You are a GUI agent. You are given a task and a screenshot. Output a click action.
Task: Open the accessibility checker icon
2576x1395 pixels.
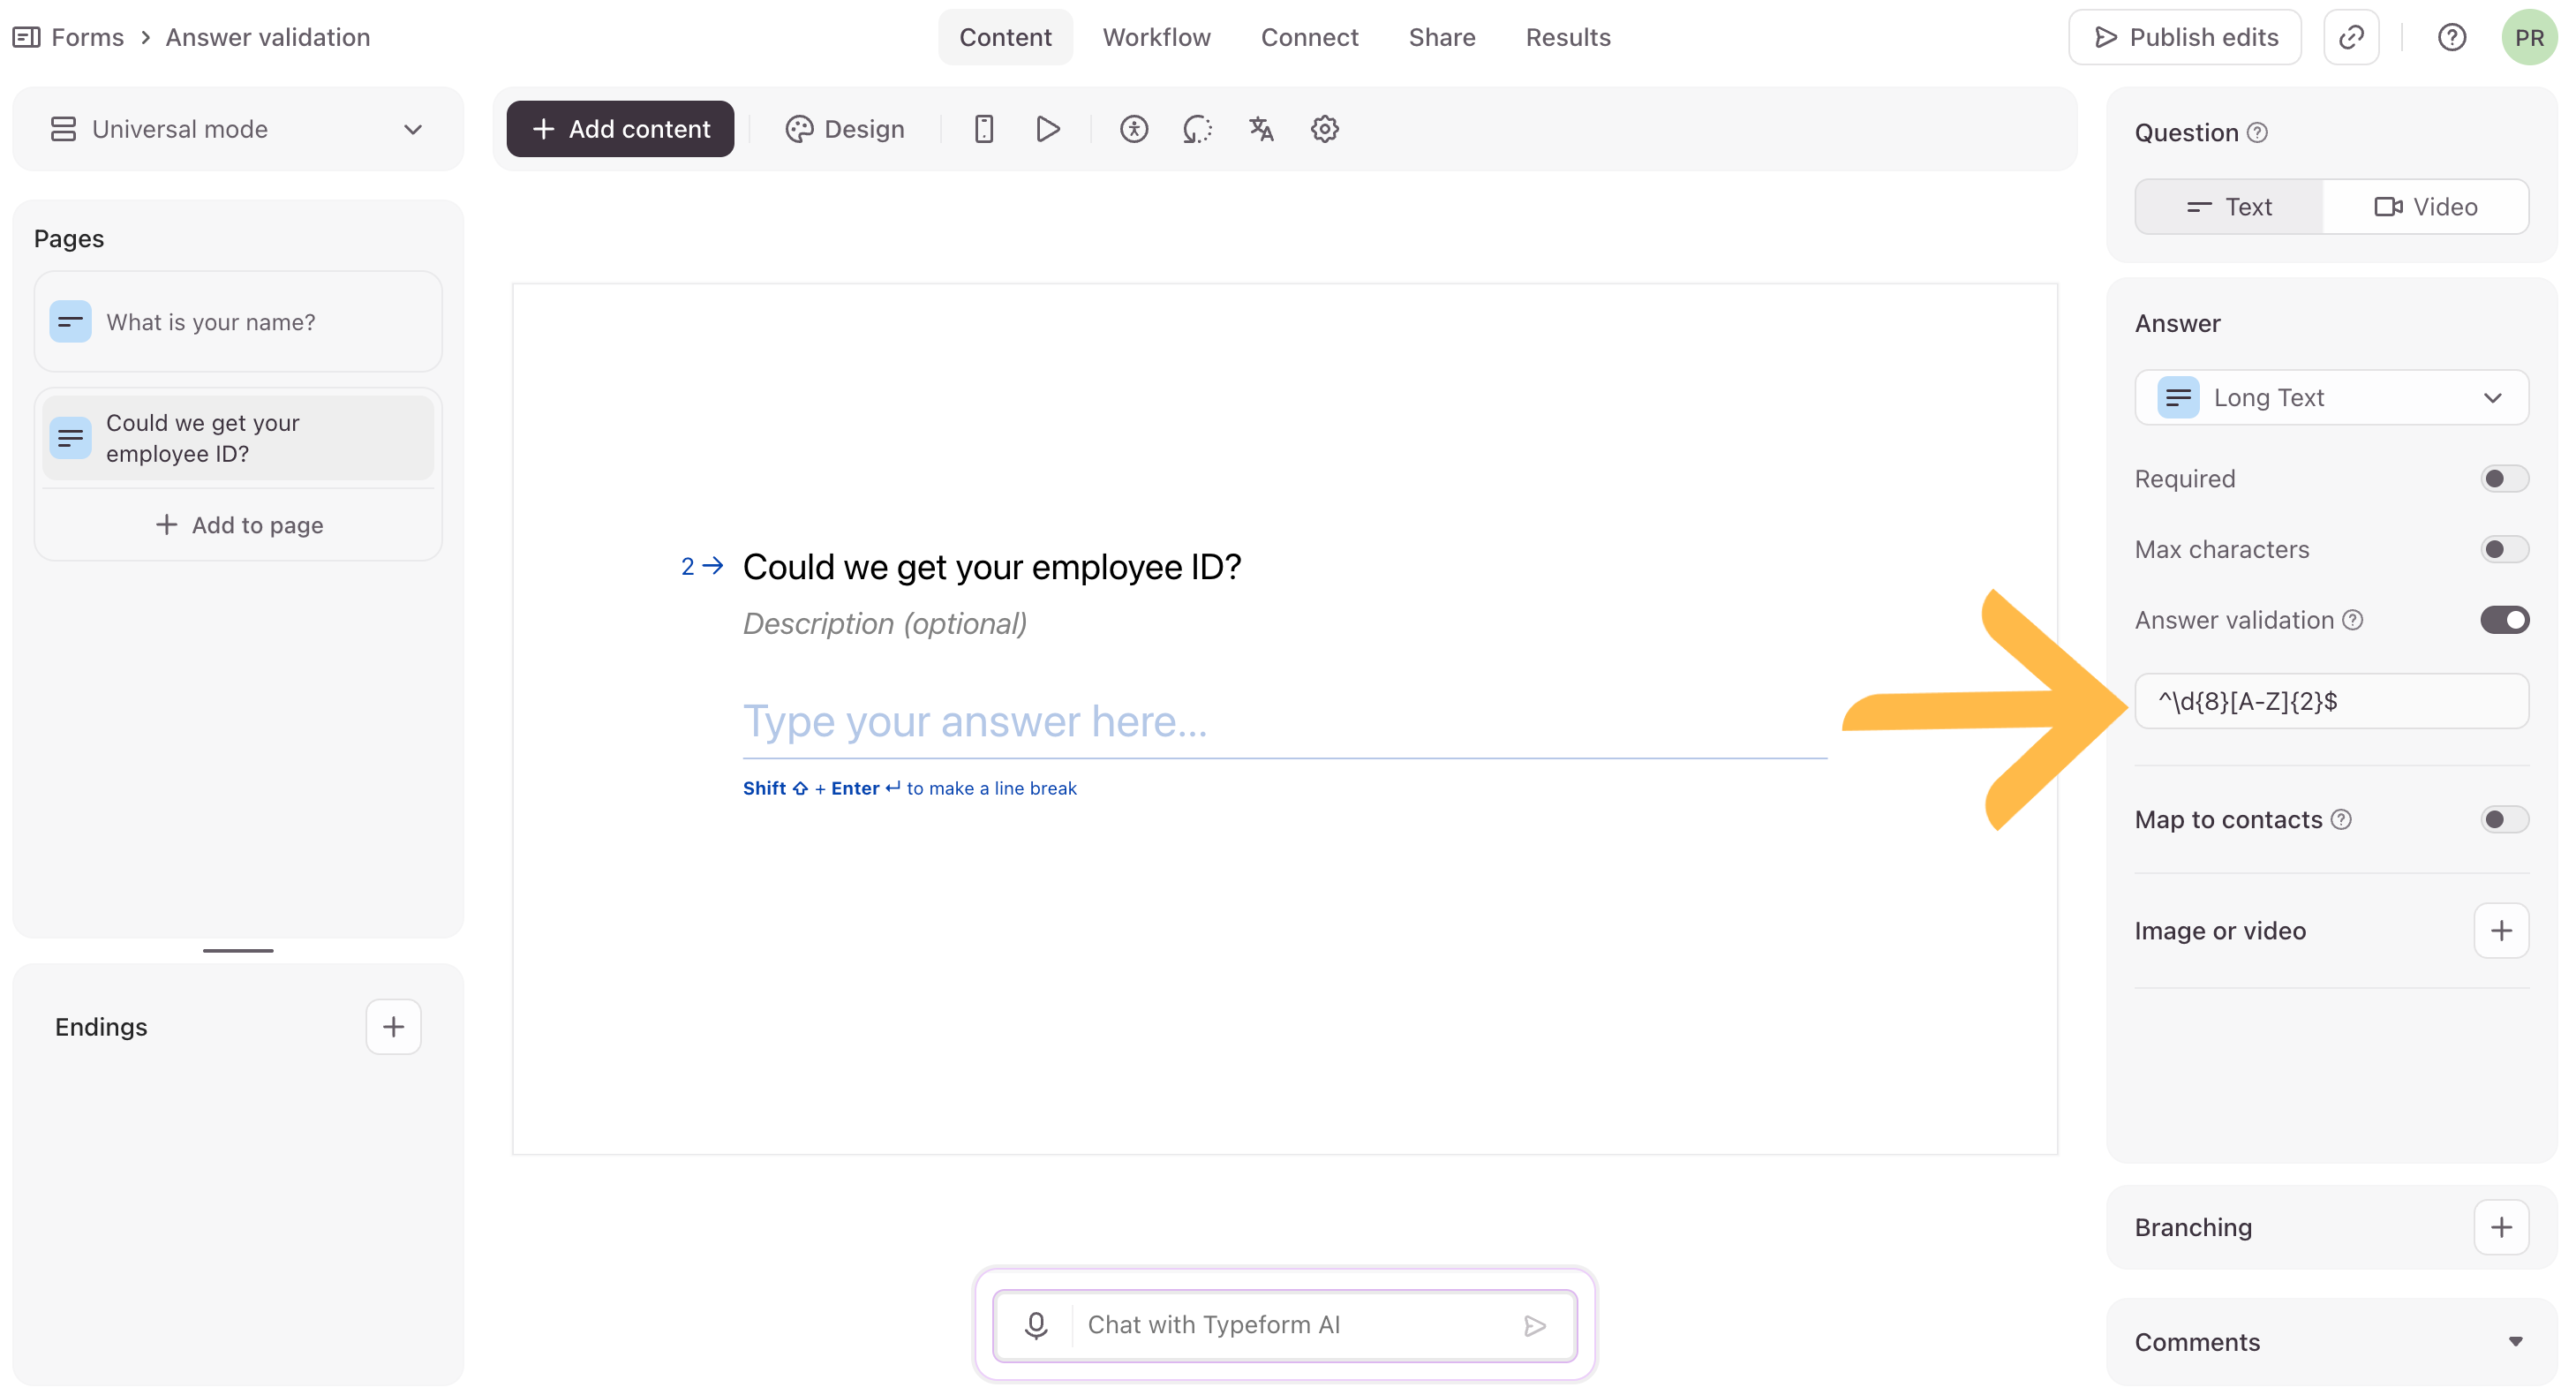point(1133,129)
